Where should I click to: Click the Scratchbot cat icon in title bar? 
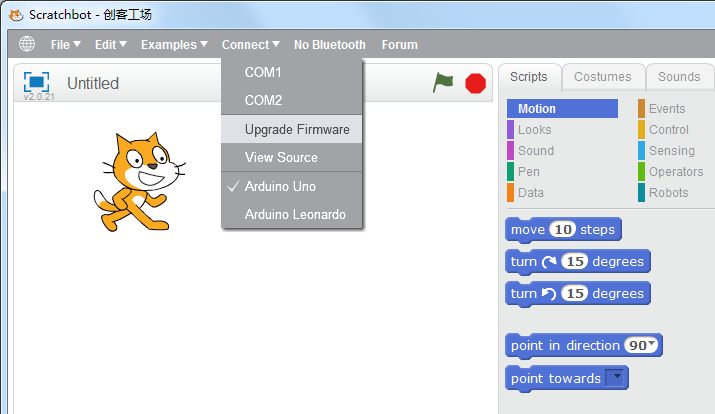[16, 15]
